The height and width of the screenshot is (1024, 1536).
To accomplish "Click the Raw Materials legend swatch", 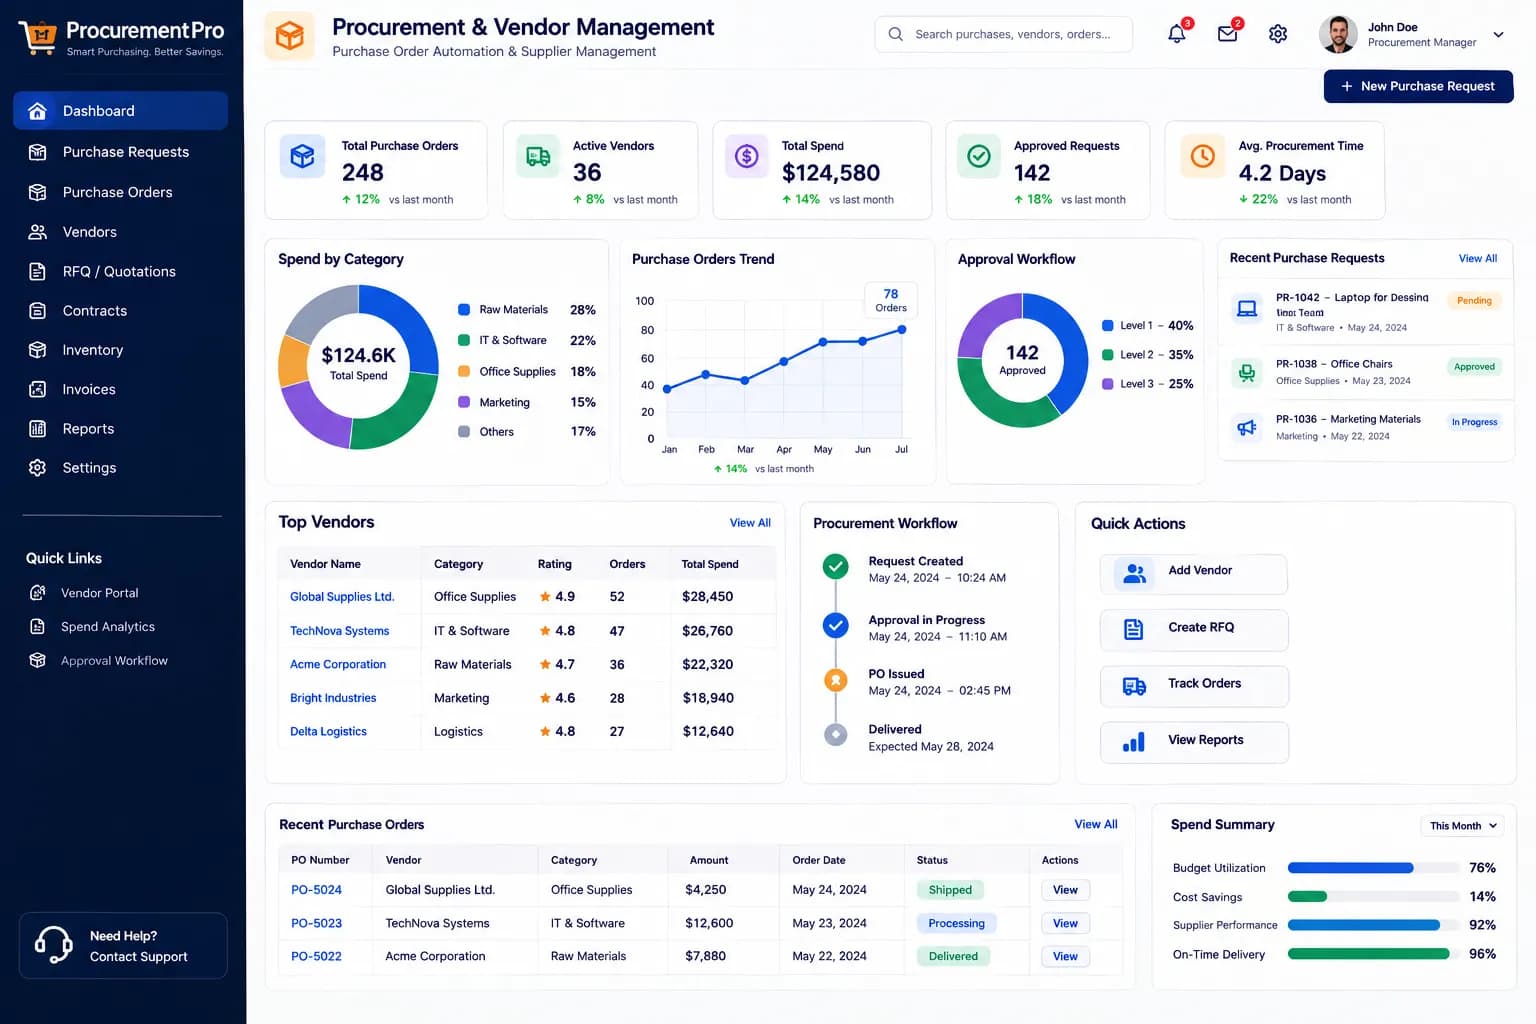I will (x=464, y=310).
